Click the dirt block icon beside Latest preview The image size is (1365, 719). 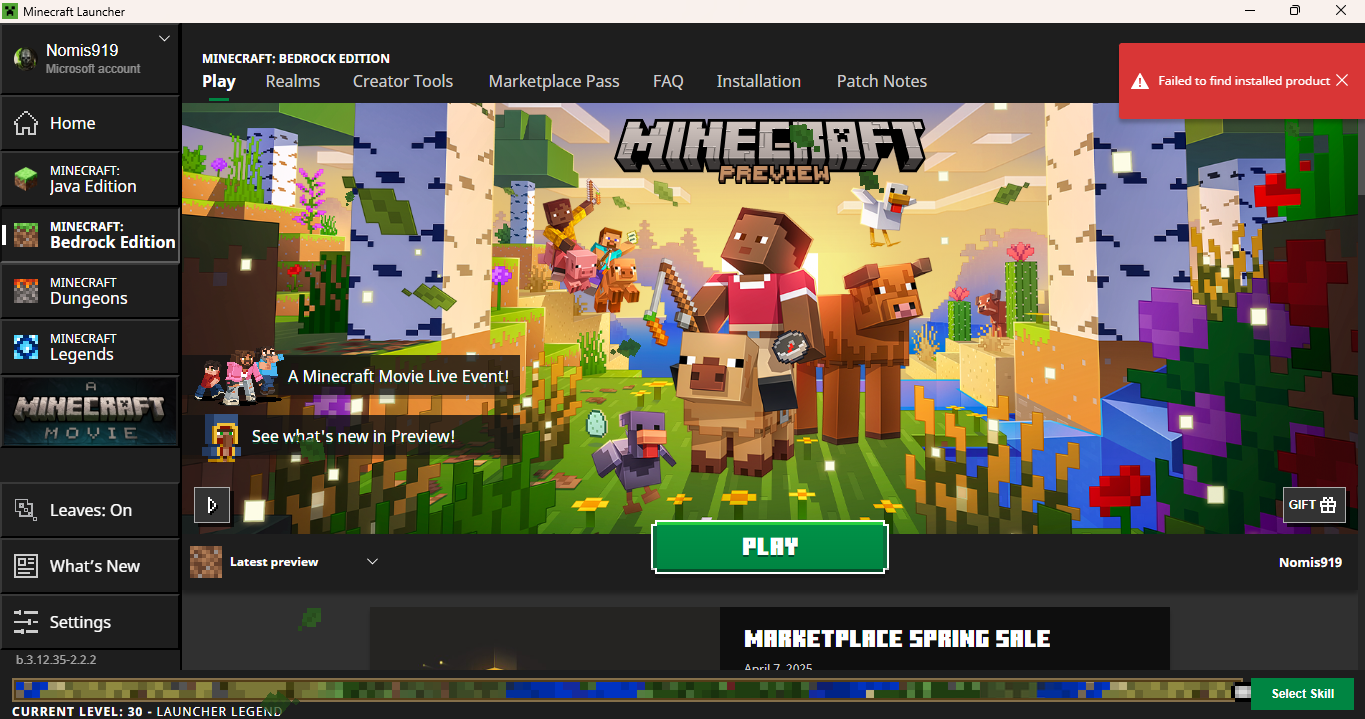coord(206,562)
